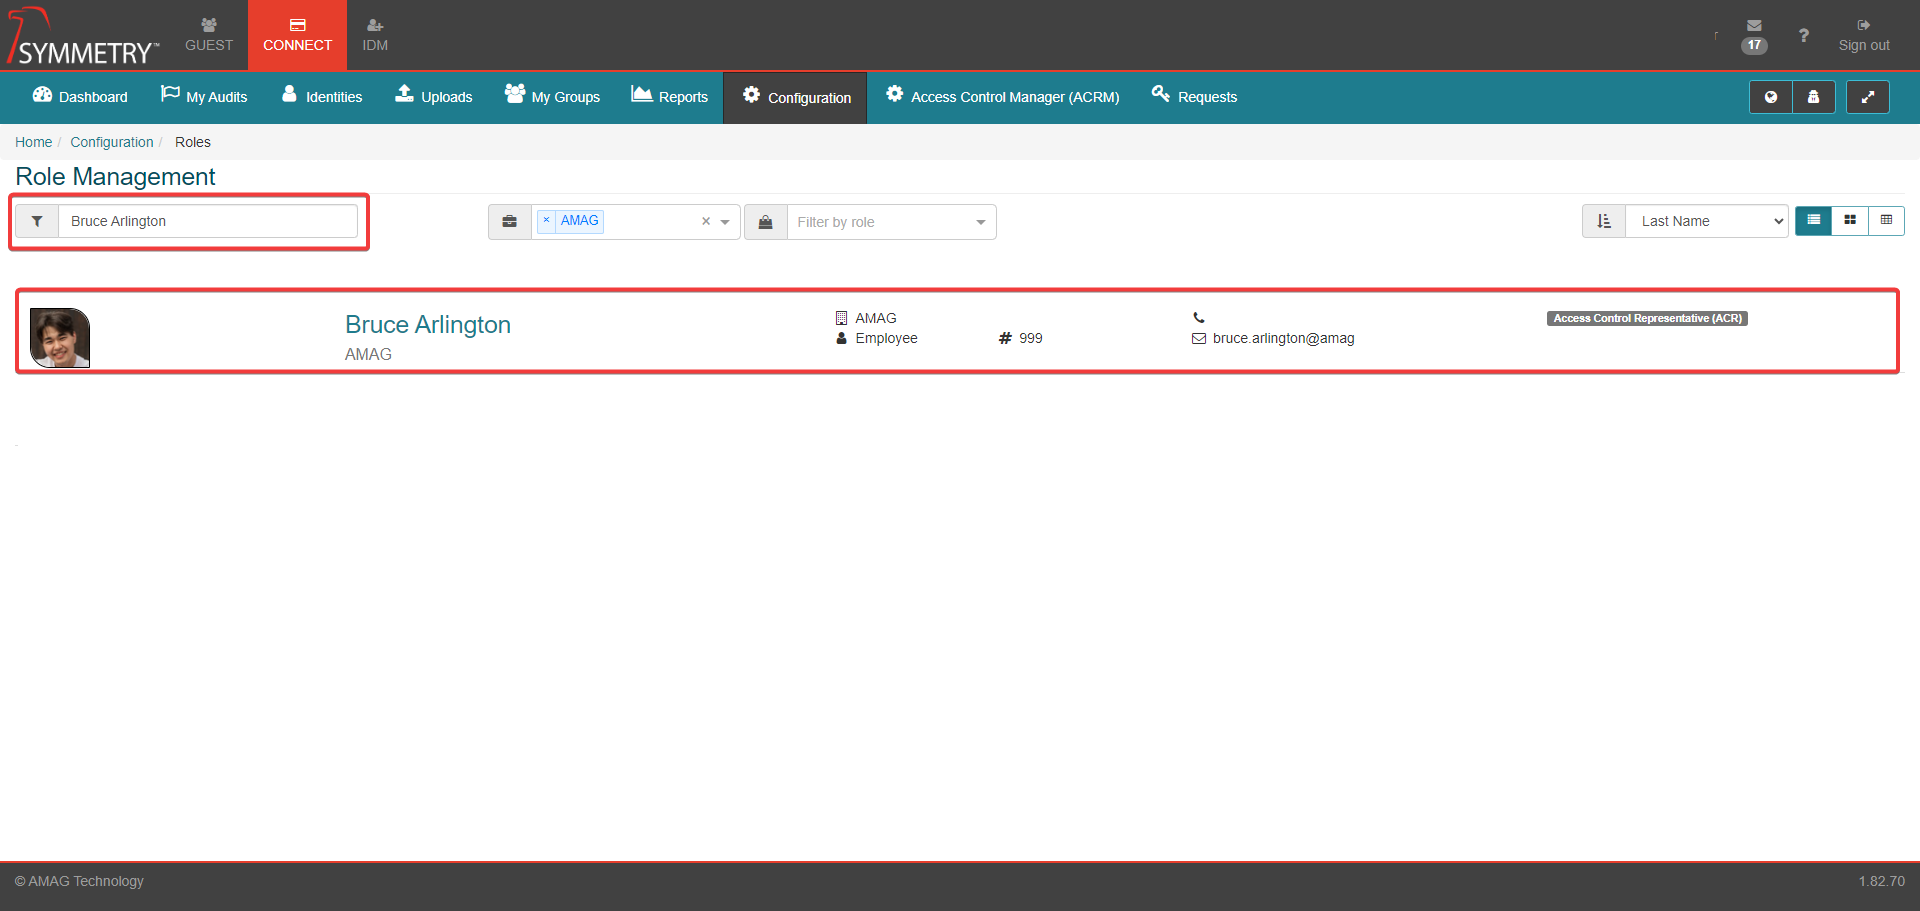1920x911 pixels.
Task: Click the lock button in navbar
Action: tap(1813, 97)
